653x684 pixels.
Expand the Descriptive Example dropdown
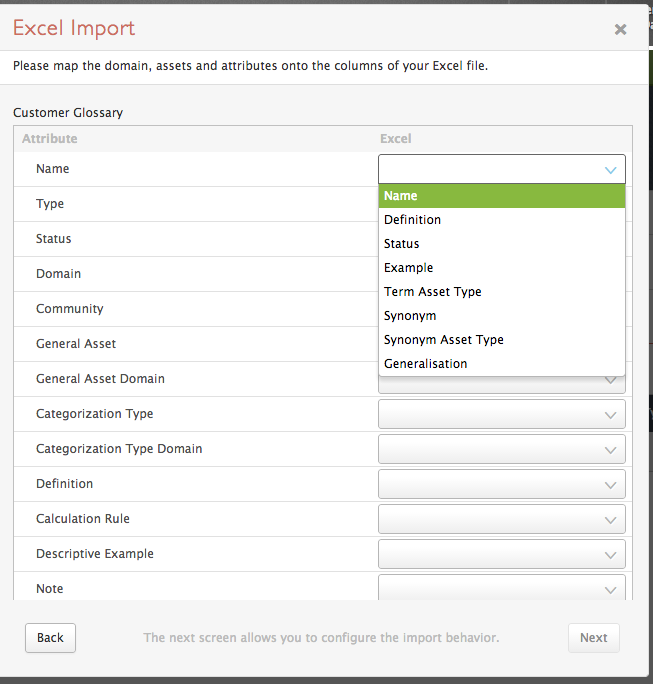point(502,554)
